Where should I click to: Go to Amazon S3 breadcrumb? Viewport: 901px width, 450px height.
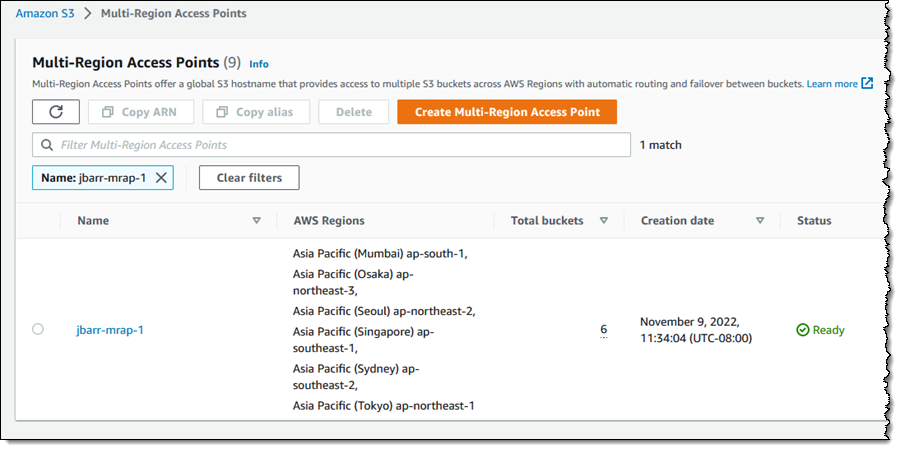(45, 13)
